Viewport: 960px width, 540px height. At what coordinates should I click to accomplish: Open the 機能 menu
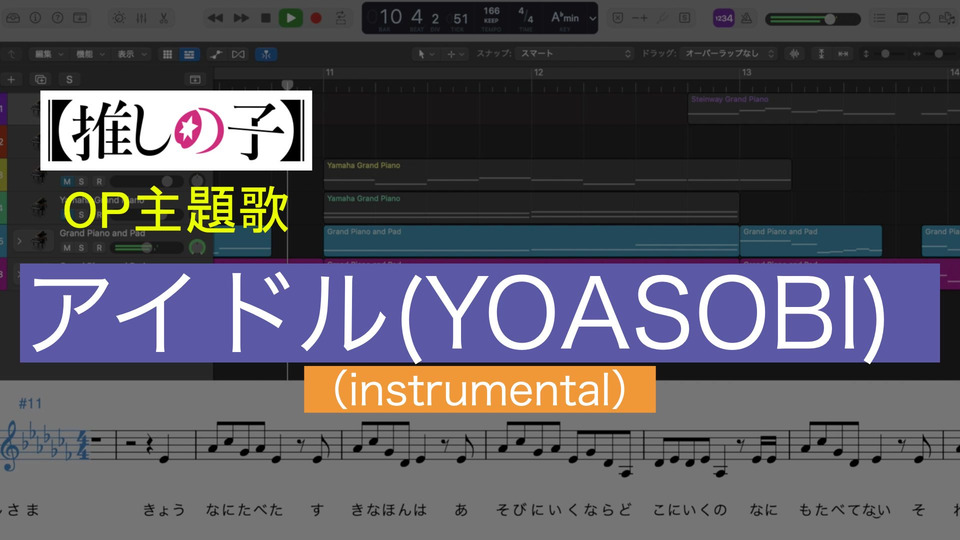click(89, 54)
